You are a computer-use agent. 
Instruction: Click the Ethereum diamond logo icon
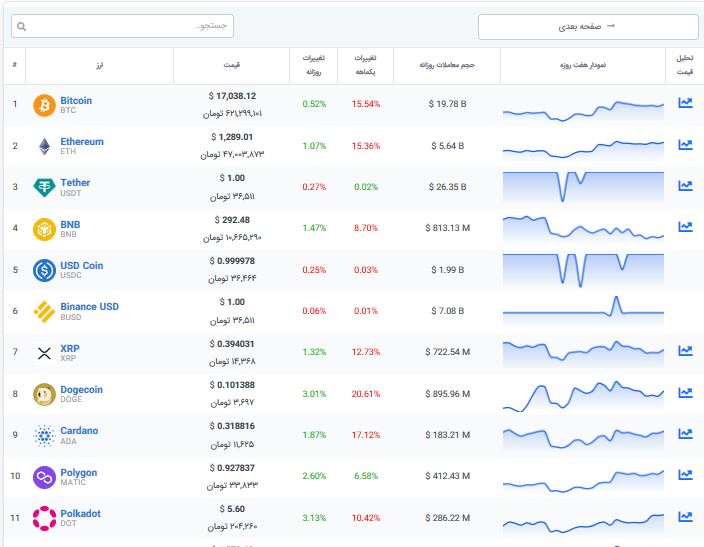point(44,146)
